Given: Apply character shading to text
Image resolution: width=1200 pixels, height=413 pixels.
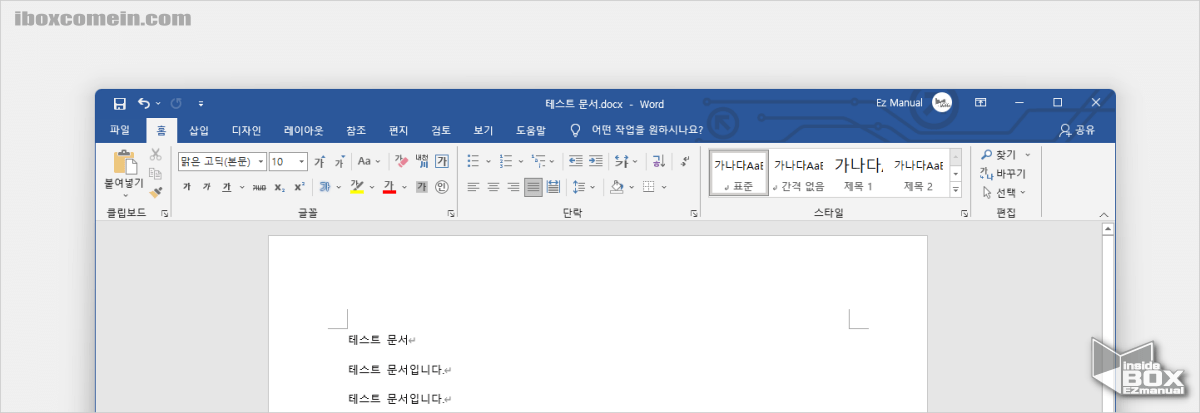Looking at the screenshot, I should (422, 187).
